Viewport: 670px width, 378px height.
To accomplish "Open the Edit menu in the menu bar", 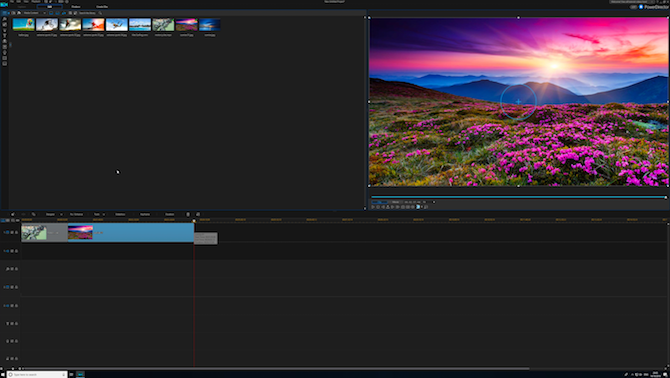I will pos(18,1).
